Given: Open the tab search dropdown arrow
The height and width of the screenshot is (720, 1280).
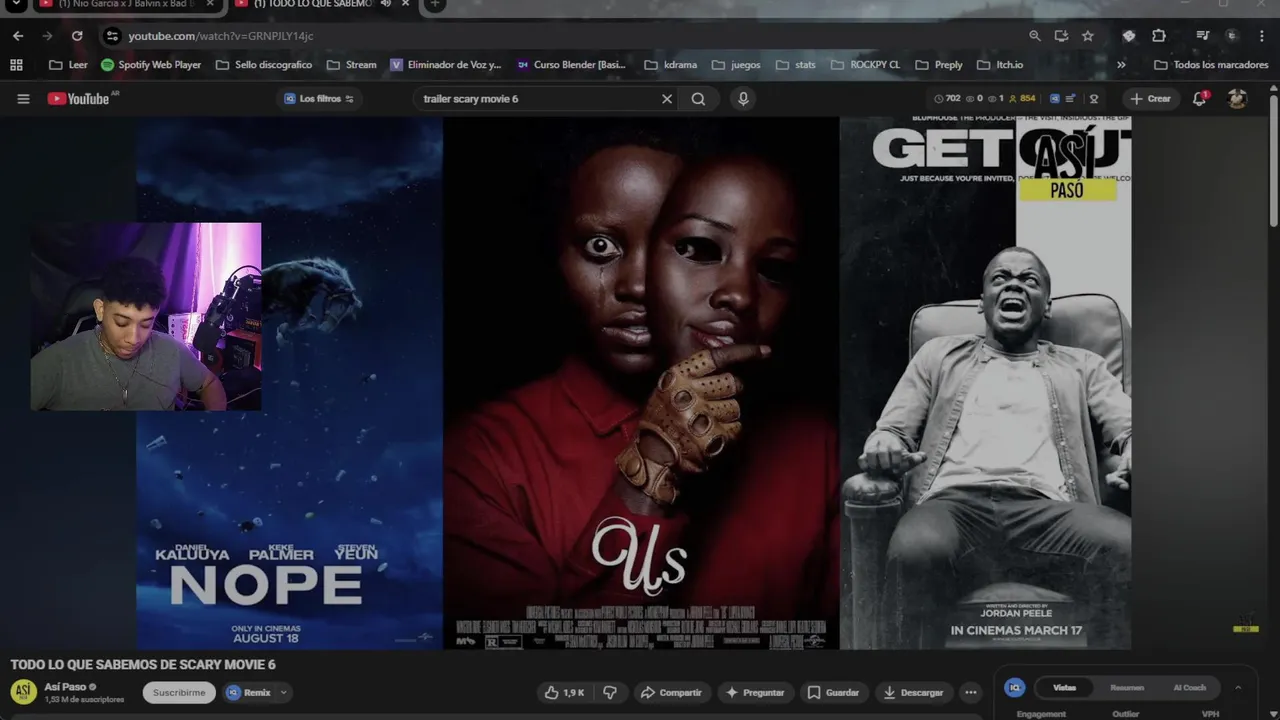Looking at the screenshot, I should click(x=16, y=5).
